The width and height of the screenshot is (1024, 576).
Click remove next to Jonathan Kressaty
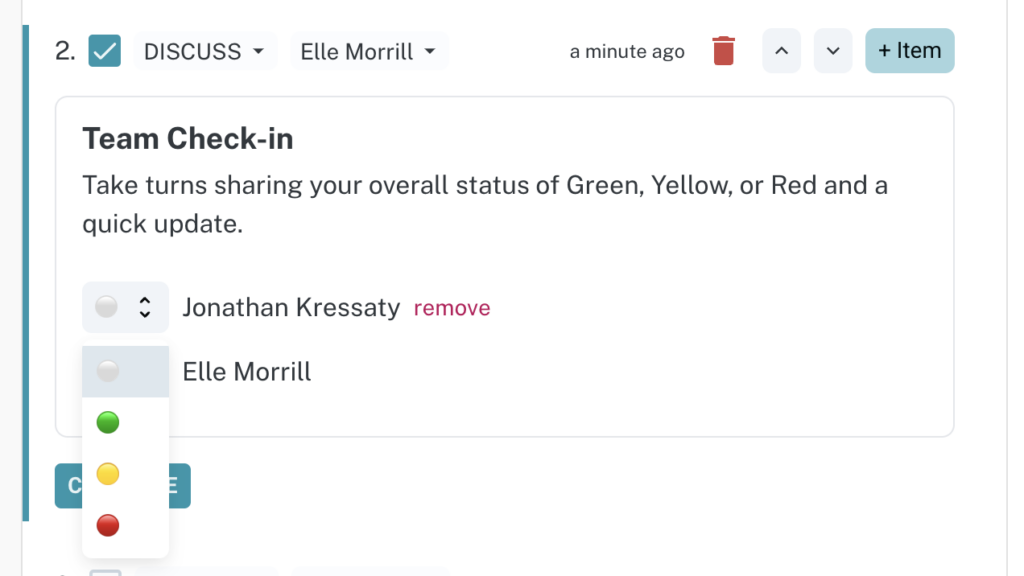452,308
